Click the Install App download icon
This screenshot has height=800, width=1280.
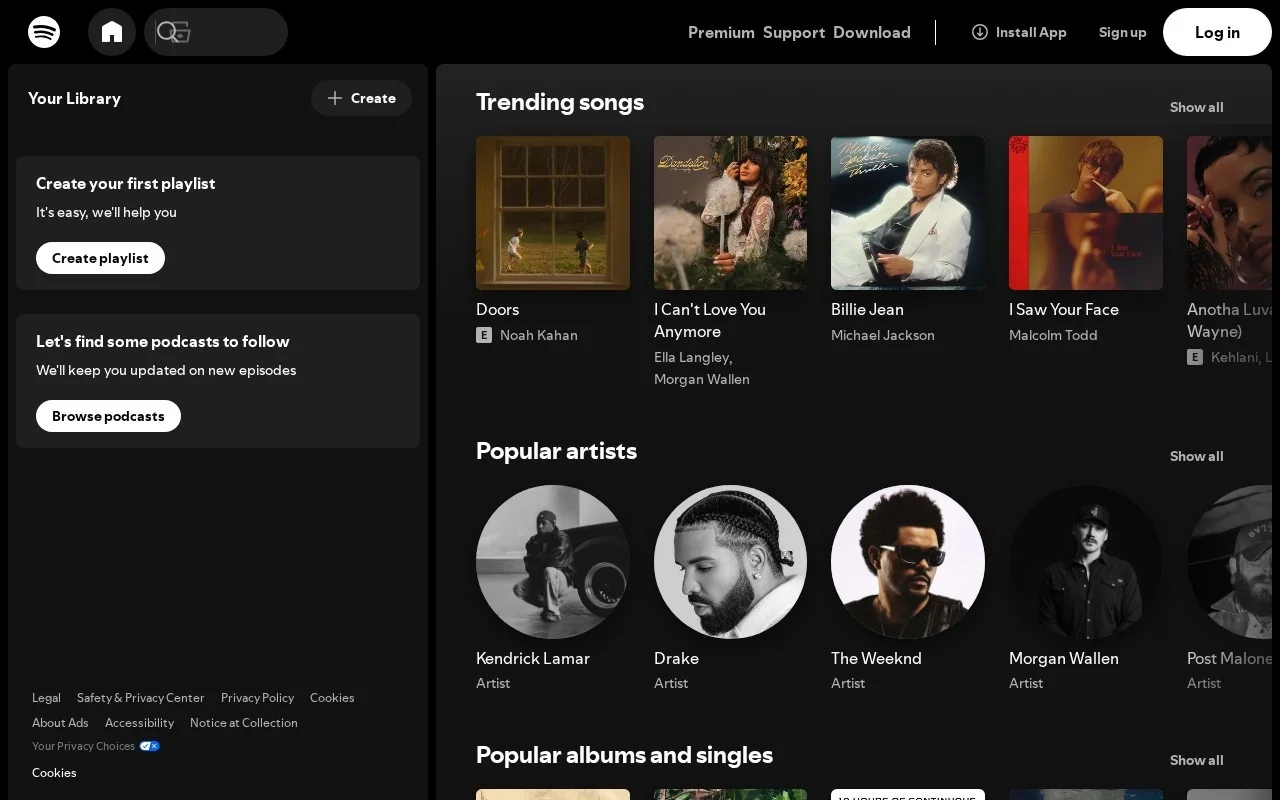980,32
